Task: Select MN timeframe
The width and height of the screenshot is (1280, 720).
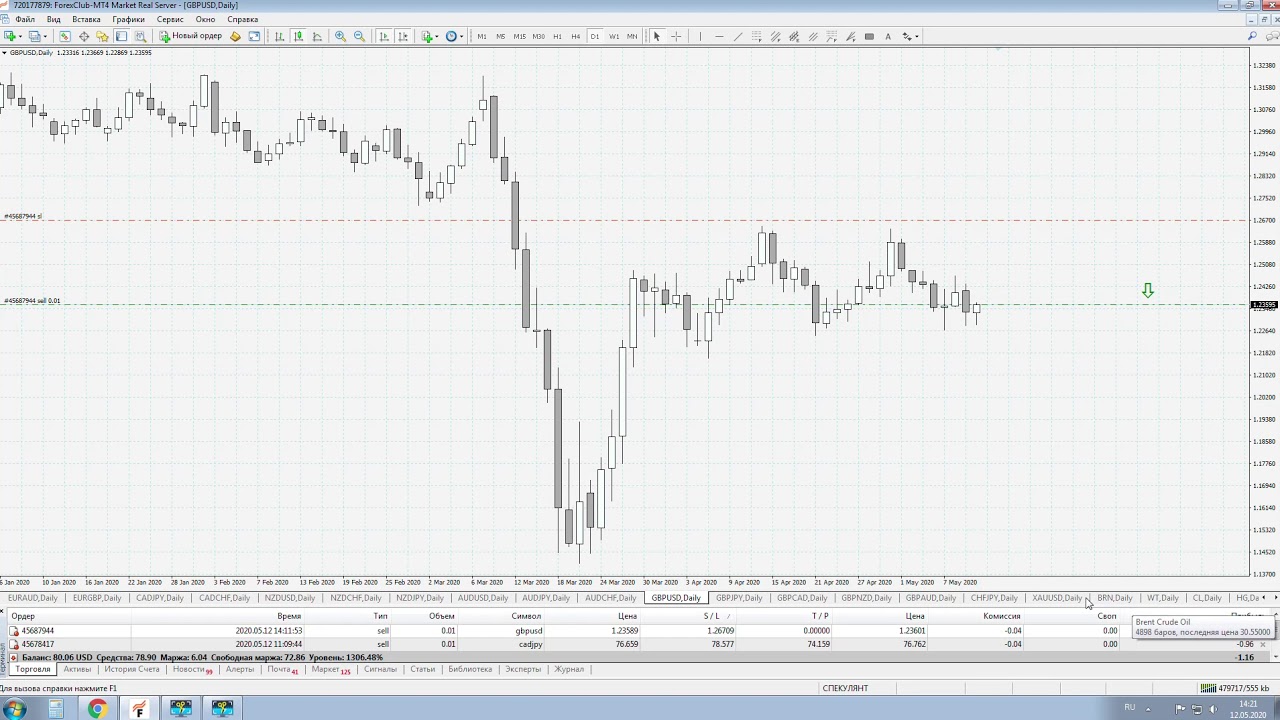Action: [x=632, y=36]
